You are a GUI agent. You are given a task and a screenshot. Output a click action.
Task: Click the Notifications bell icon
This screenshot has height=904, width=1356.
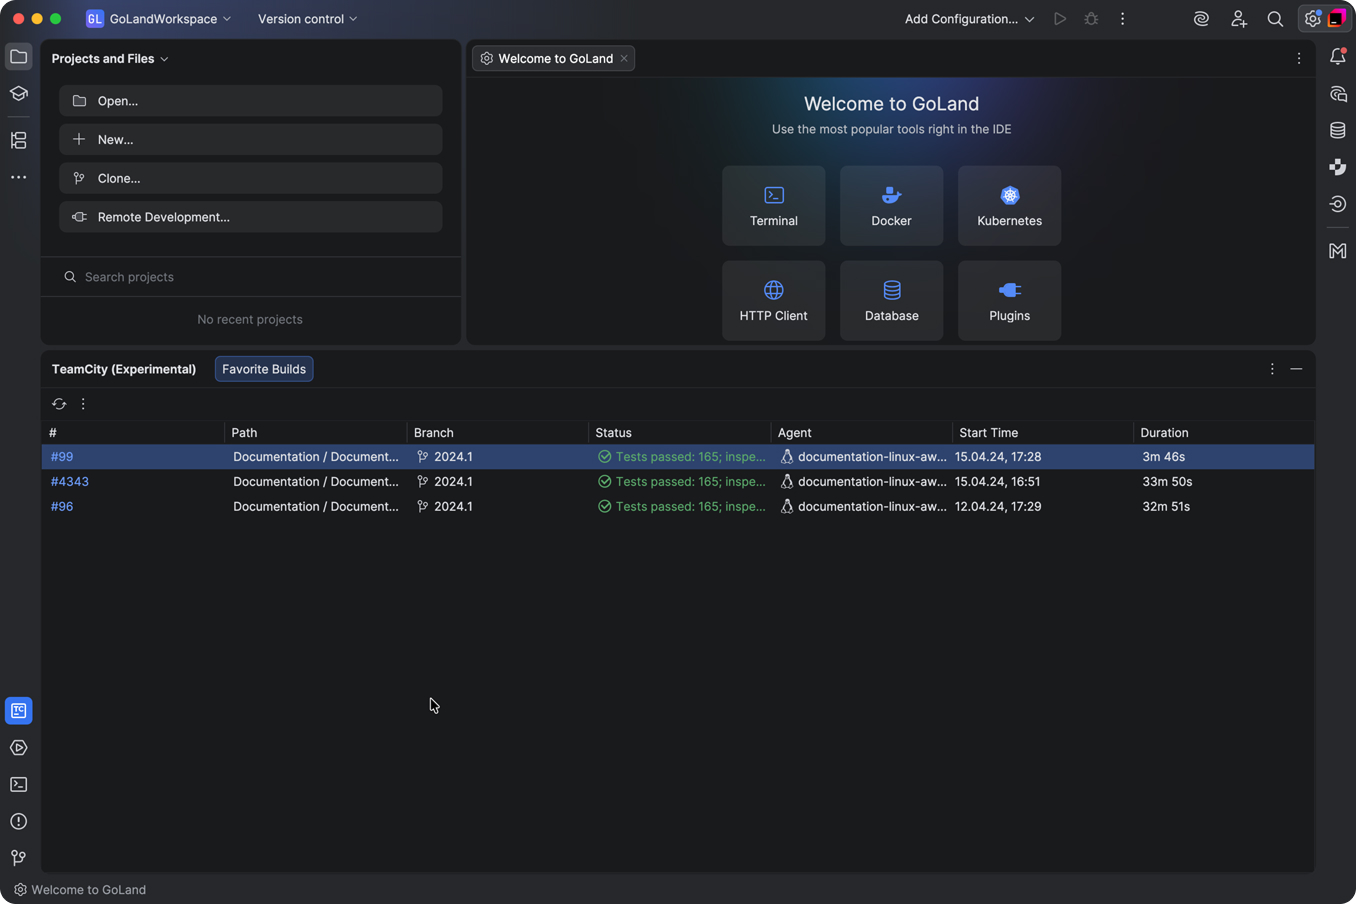[1337, 57]
